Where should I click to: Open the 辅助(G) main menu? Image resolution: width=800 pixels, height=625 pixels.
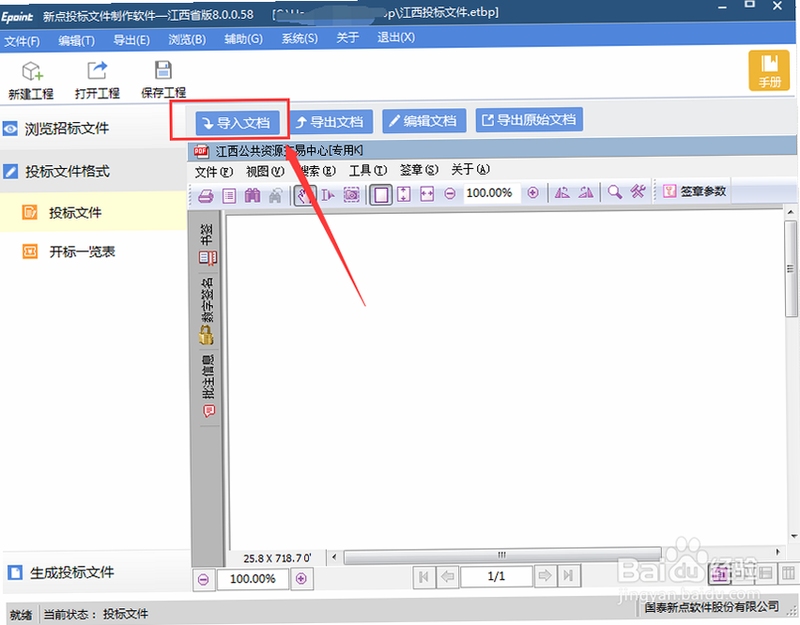243,39
